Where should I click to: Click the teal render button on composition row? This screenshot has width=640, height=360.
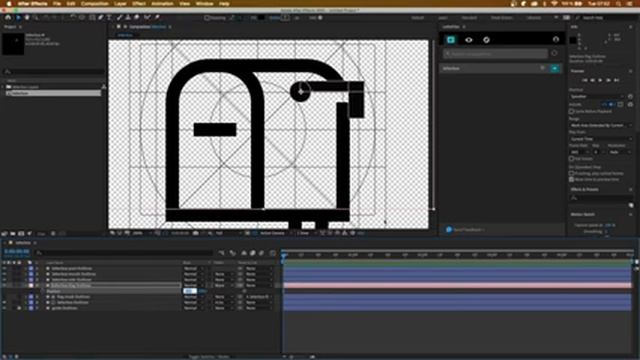coord(555,68)
